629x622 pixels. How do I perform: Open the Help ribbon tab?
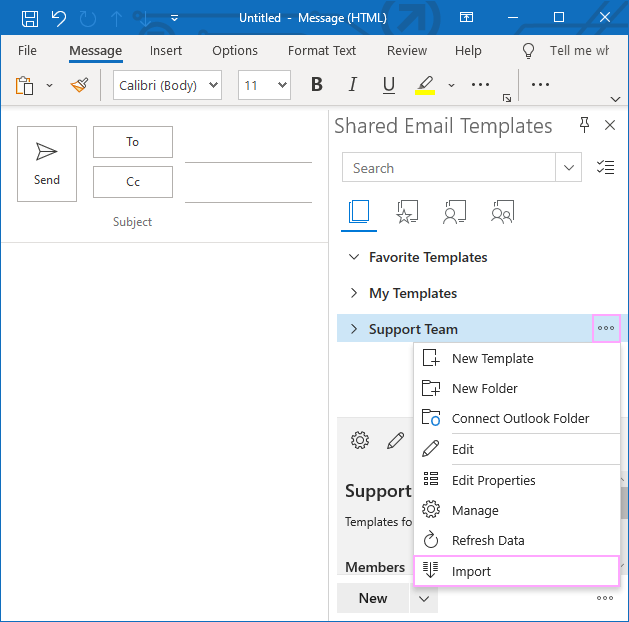(x=468, y=51)
